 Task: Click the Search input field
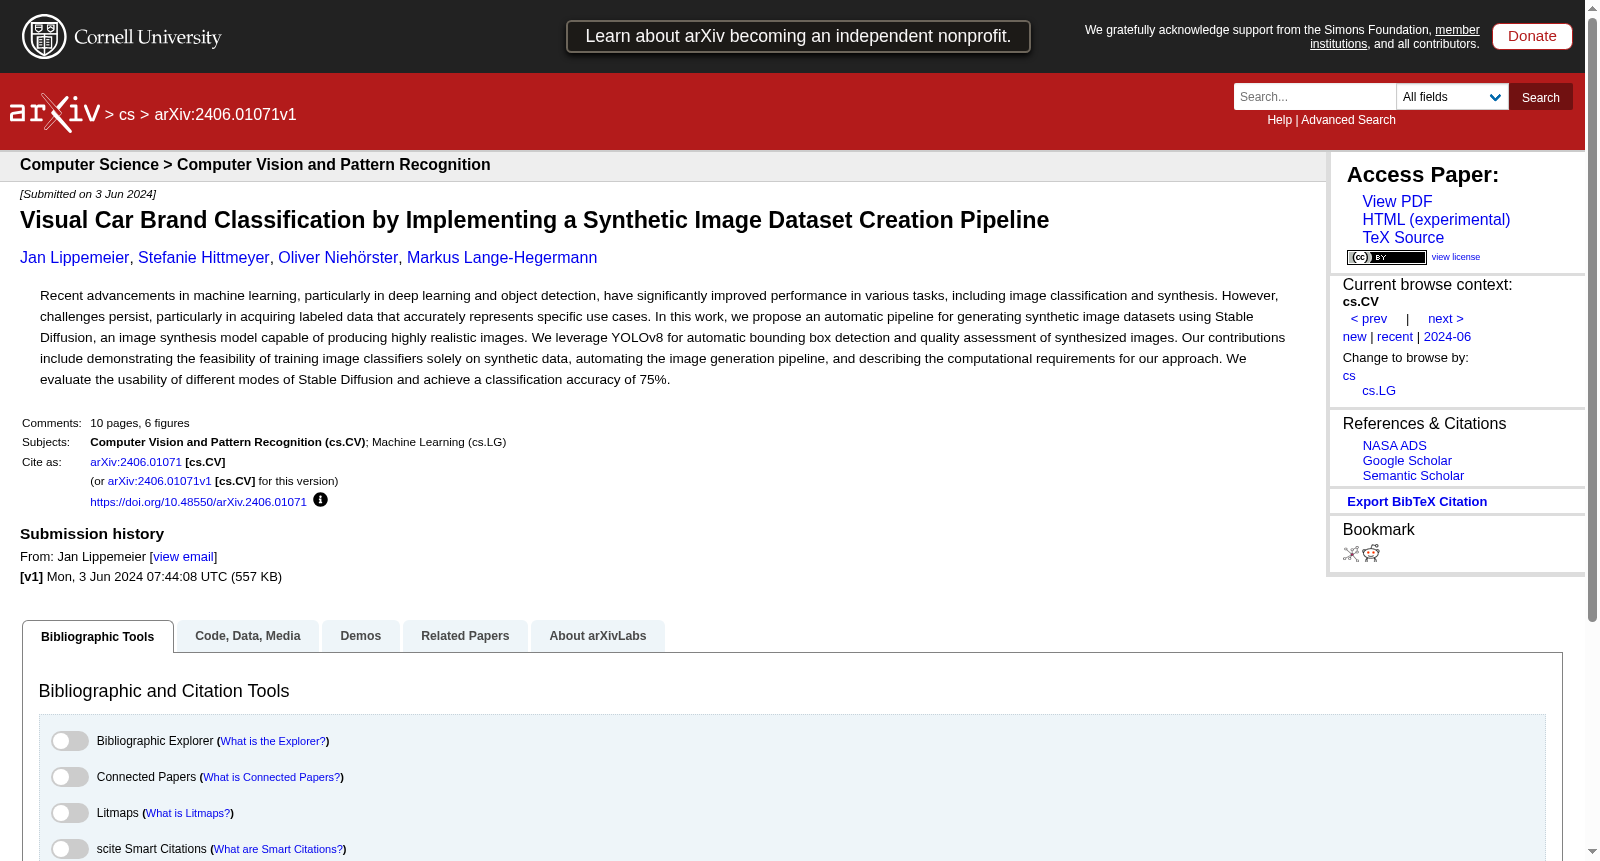(1315, 97)
